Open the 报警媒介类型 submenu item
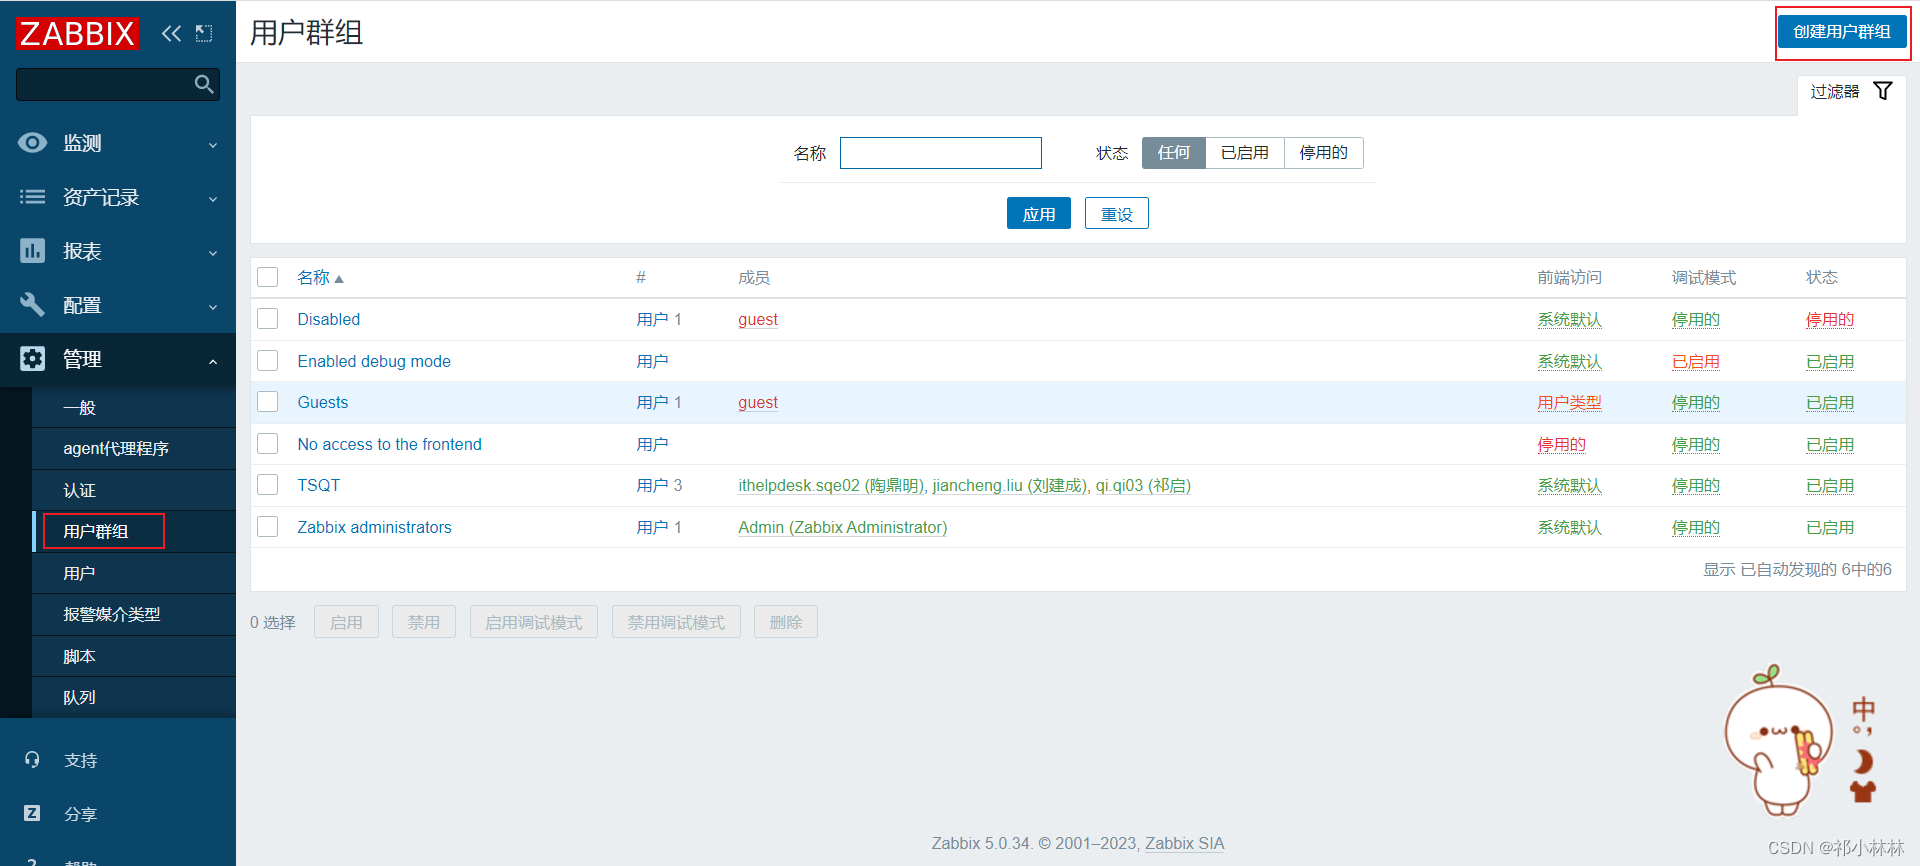This screenshot has height=866, width=1920. tap(134, 615)
